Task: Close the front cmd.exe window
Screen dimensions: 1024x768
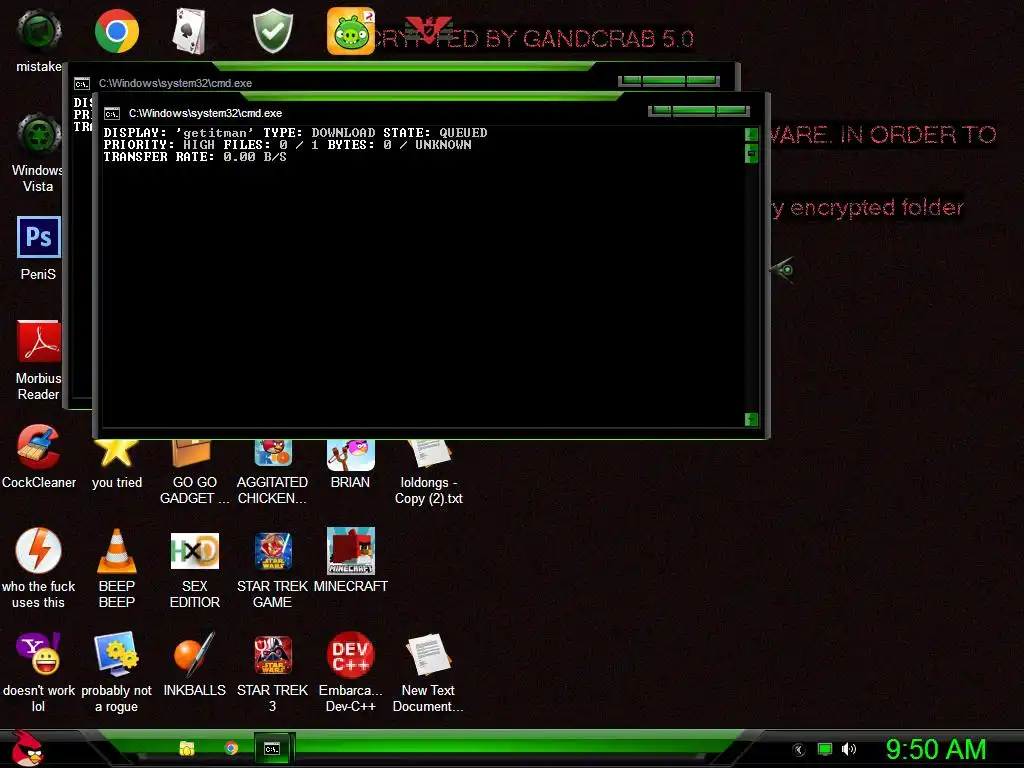Action: pos(733,110)
